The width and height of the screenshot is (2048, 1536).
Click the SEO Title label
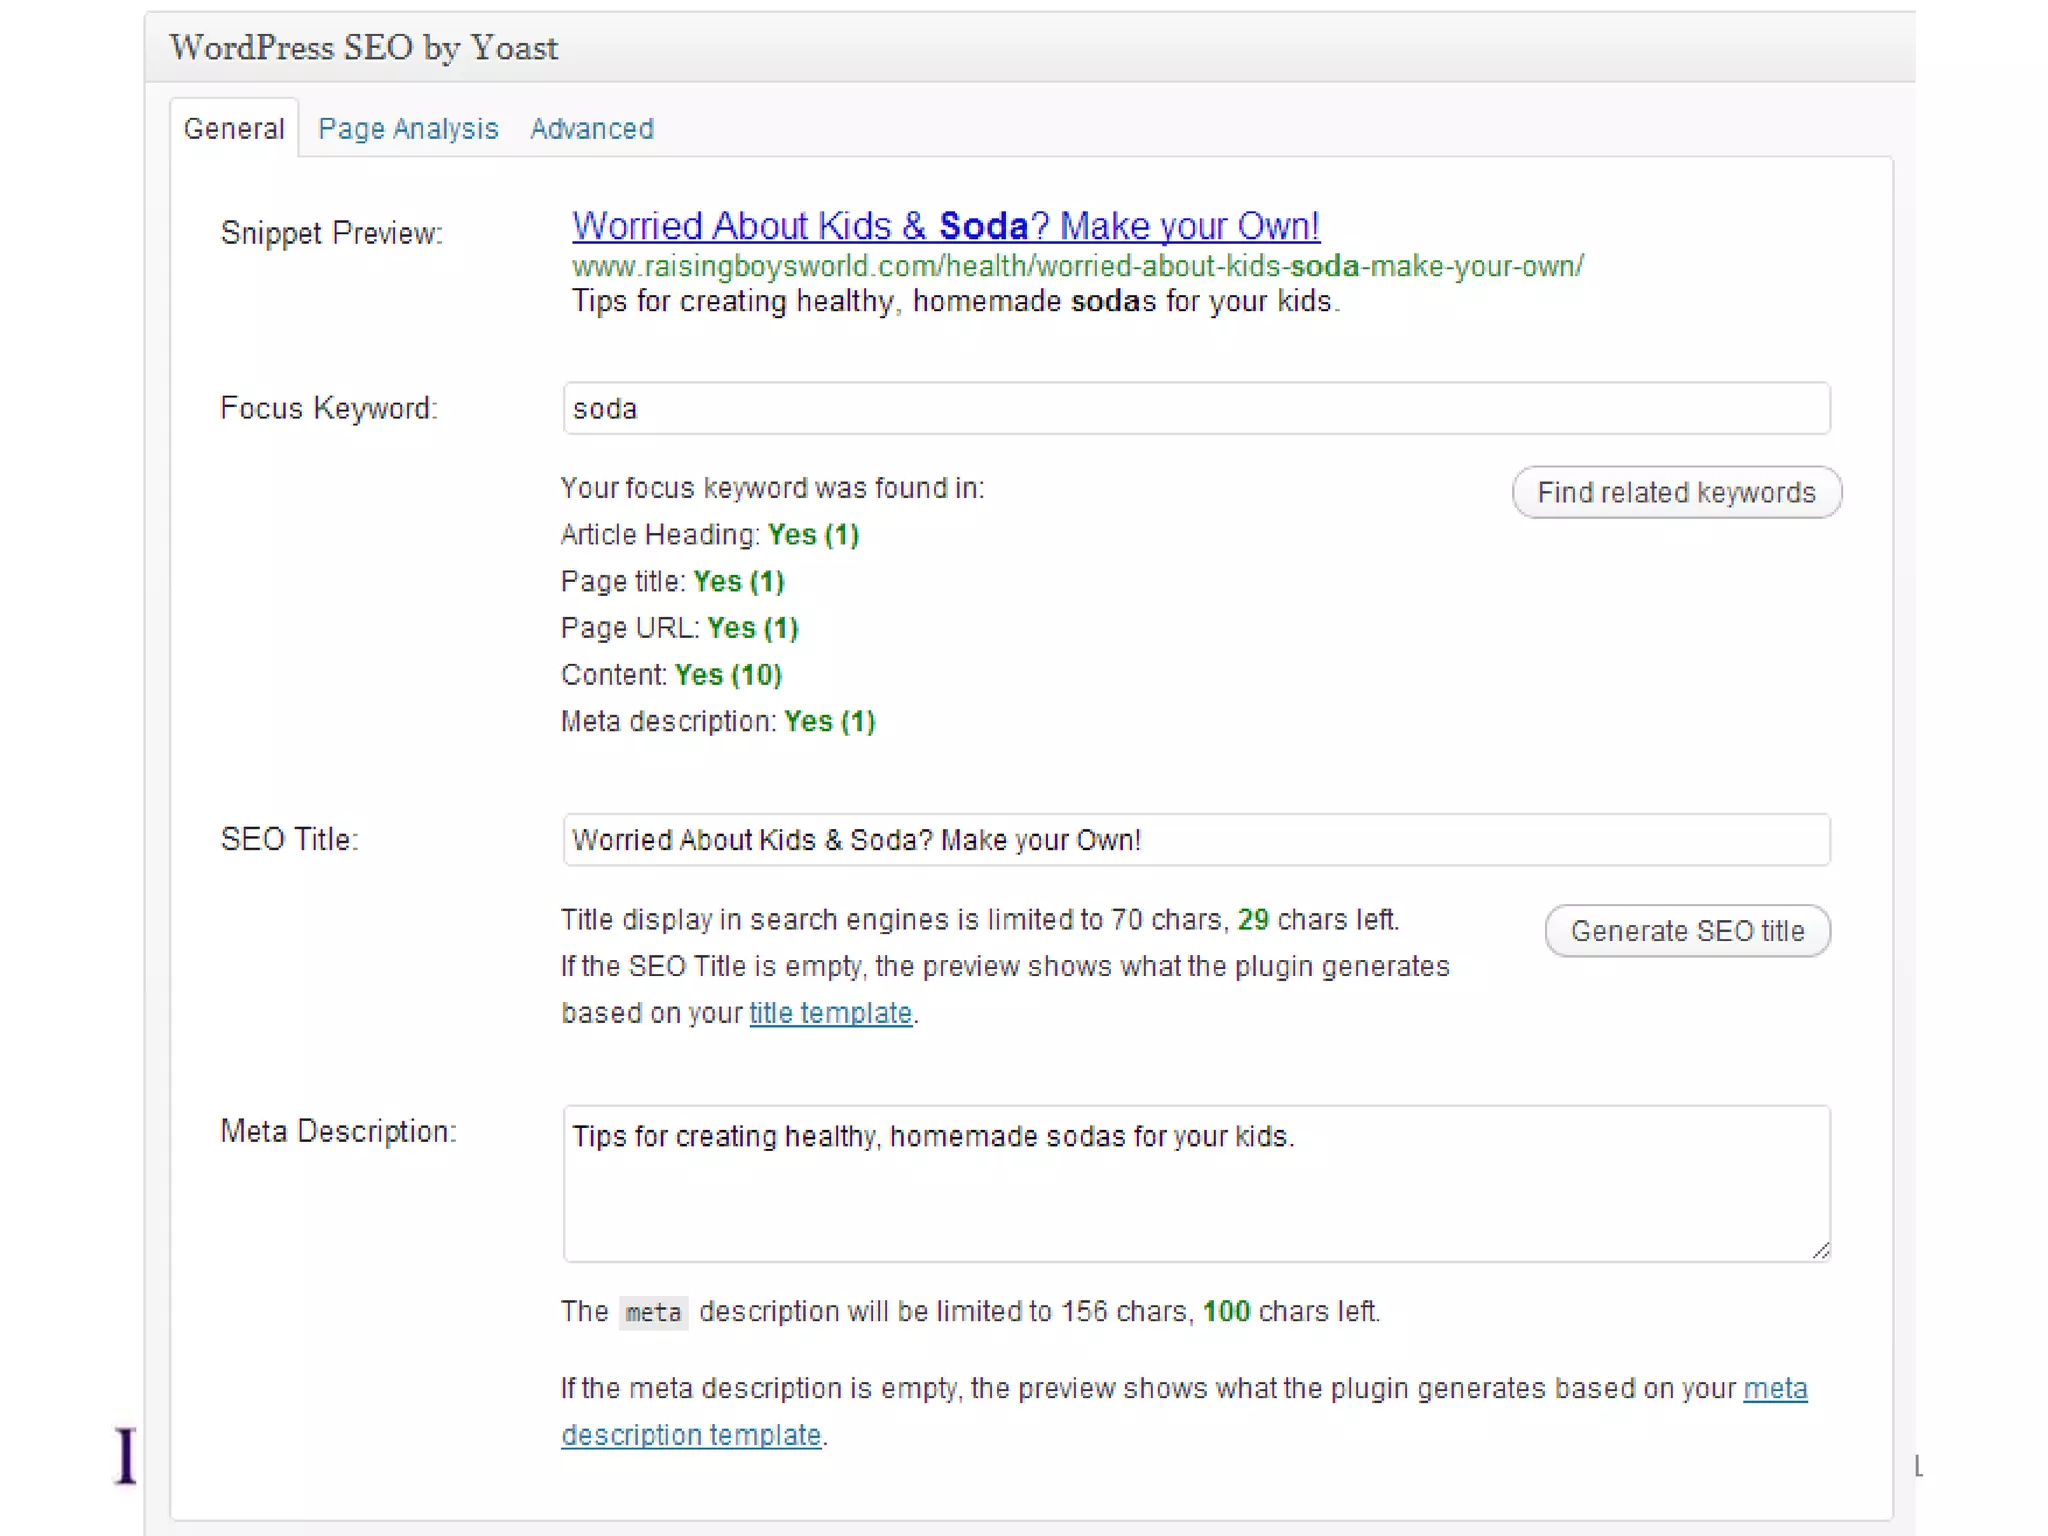(289, 839)
